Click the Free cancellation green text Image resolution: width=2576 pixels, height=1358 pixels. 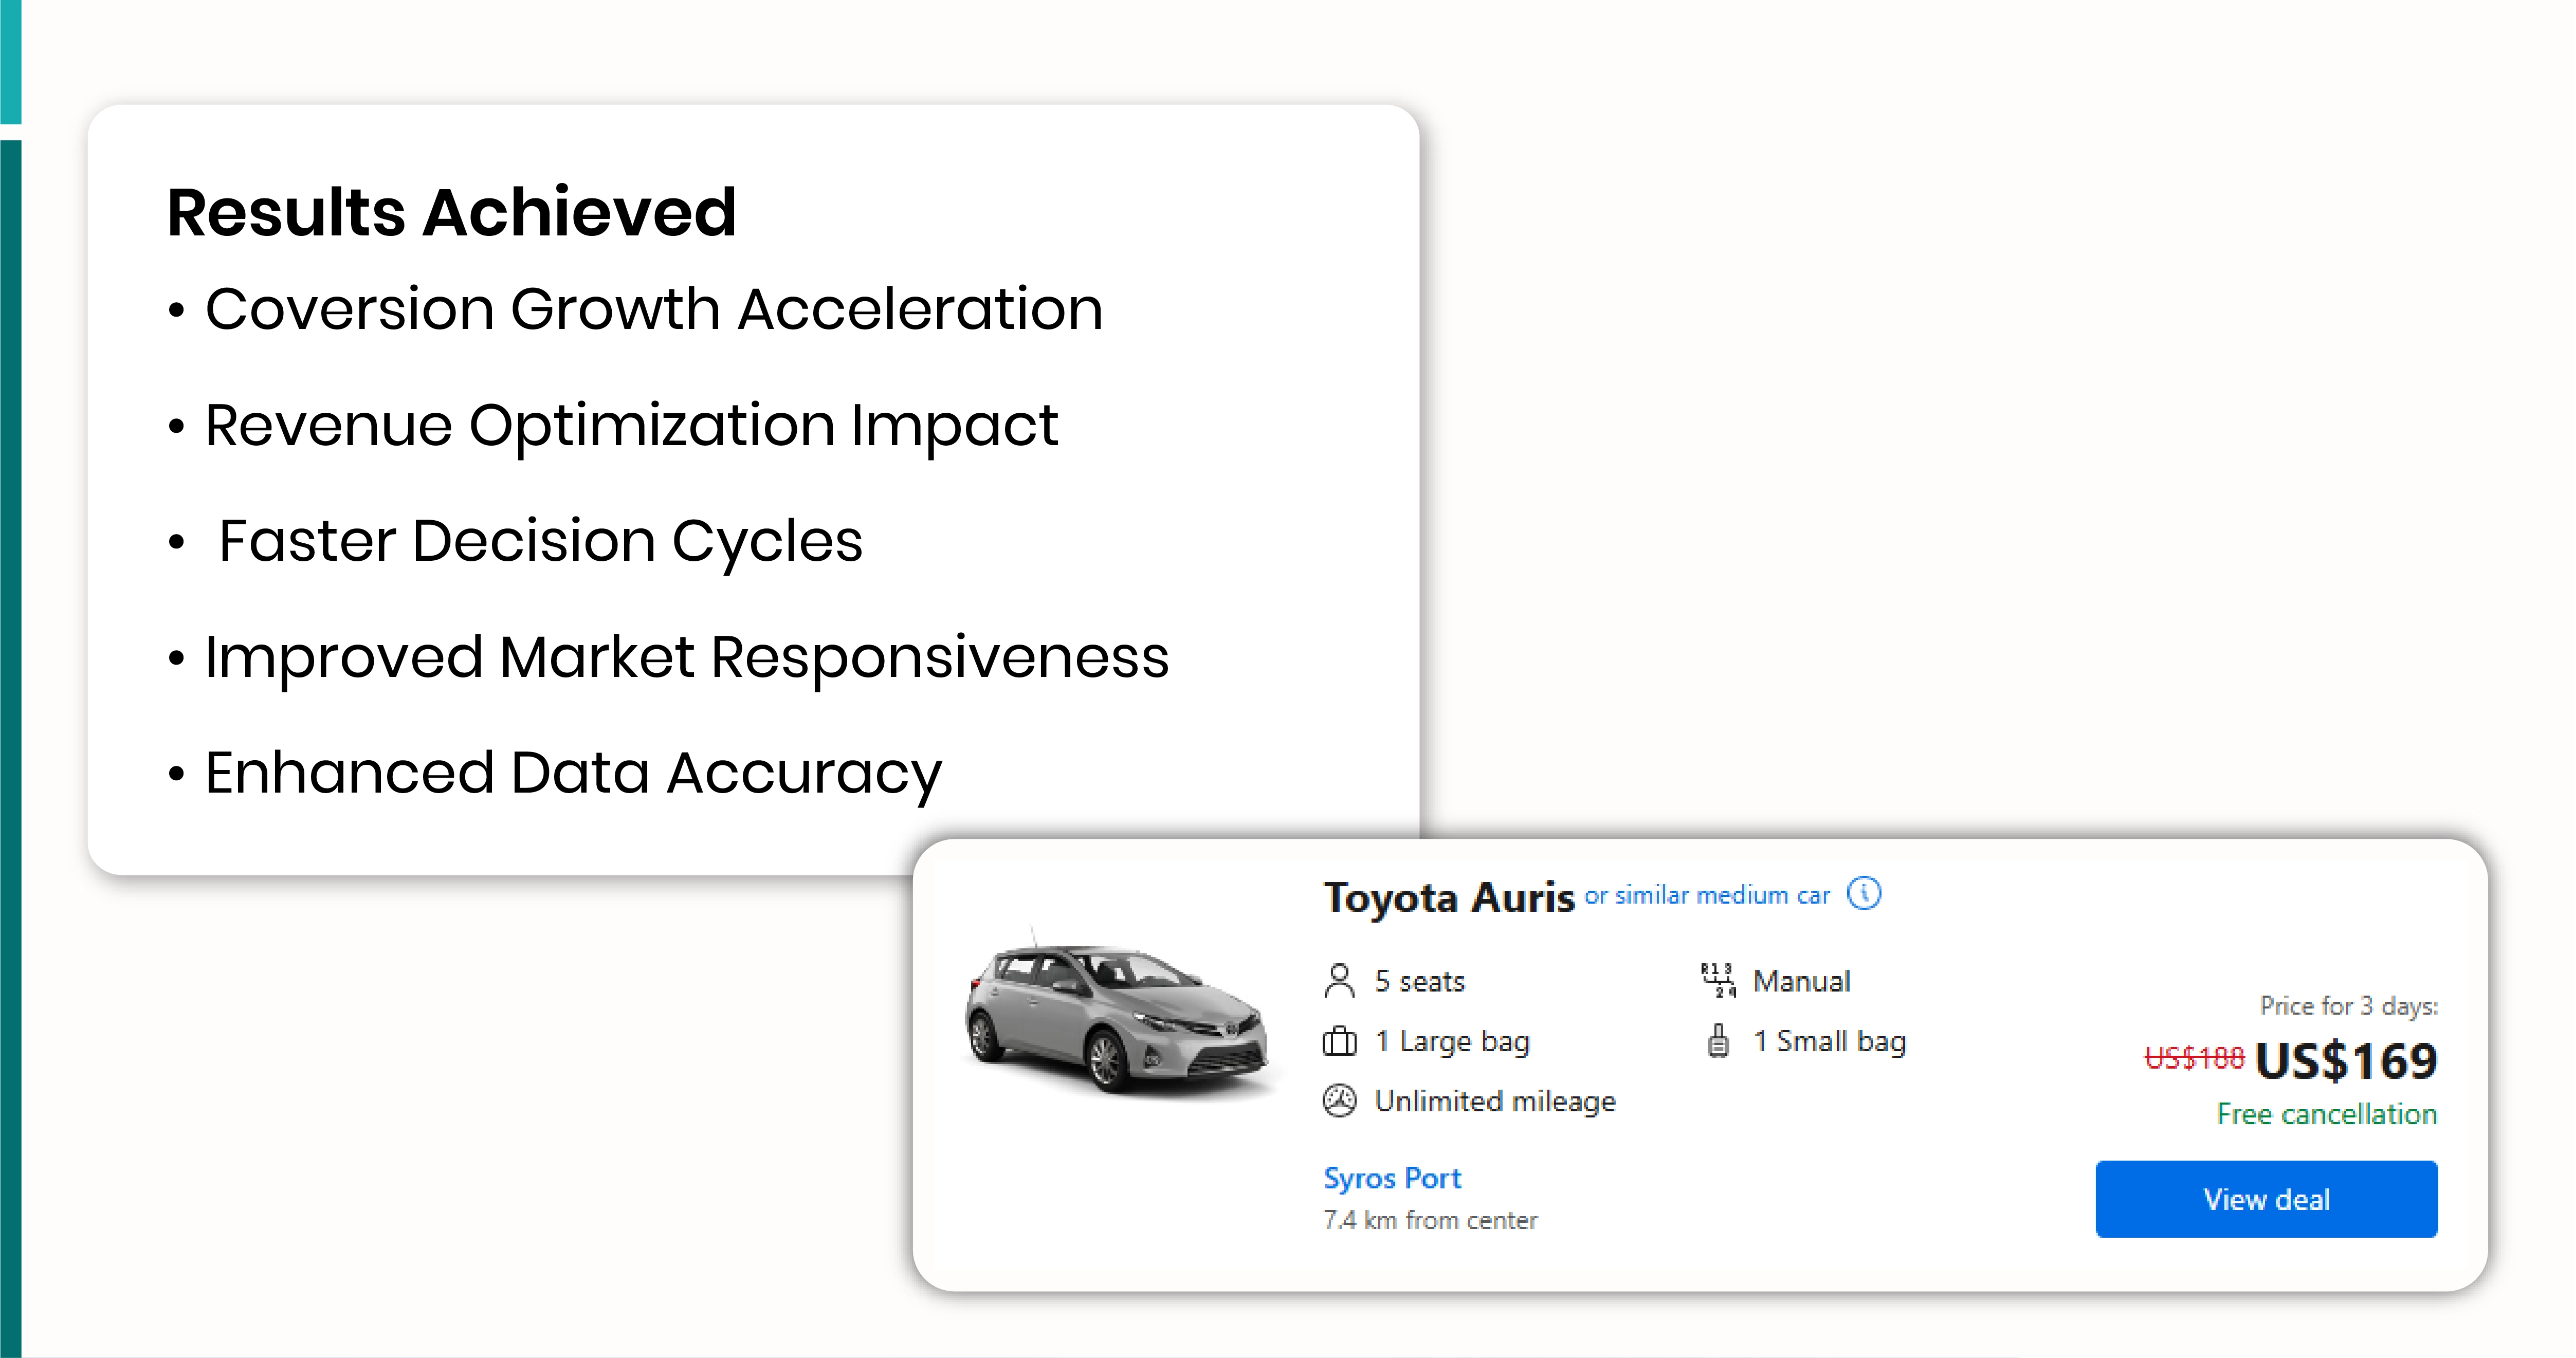pyautogui.click(x=2326, y=1114)
